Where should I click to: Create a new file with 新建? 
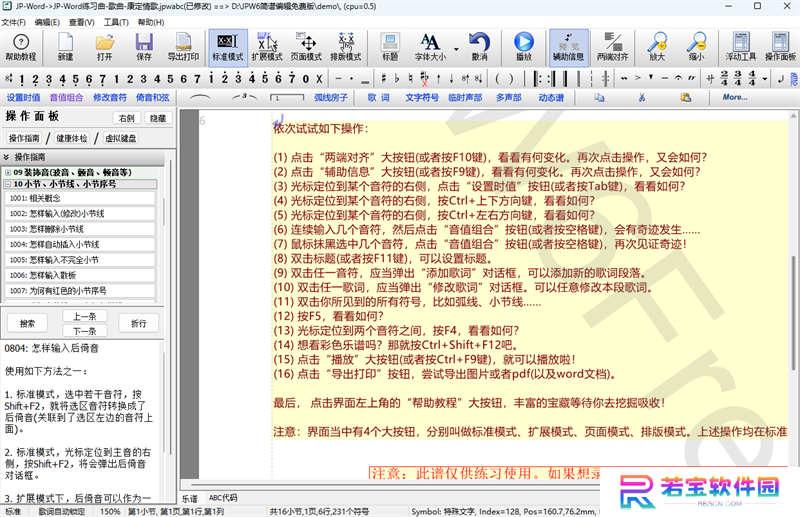[x=65, y=47]
